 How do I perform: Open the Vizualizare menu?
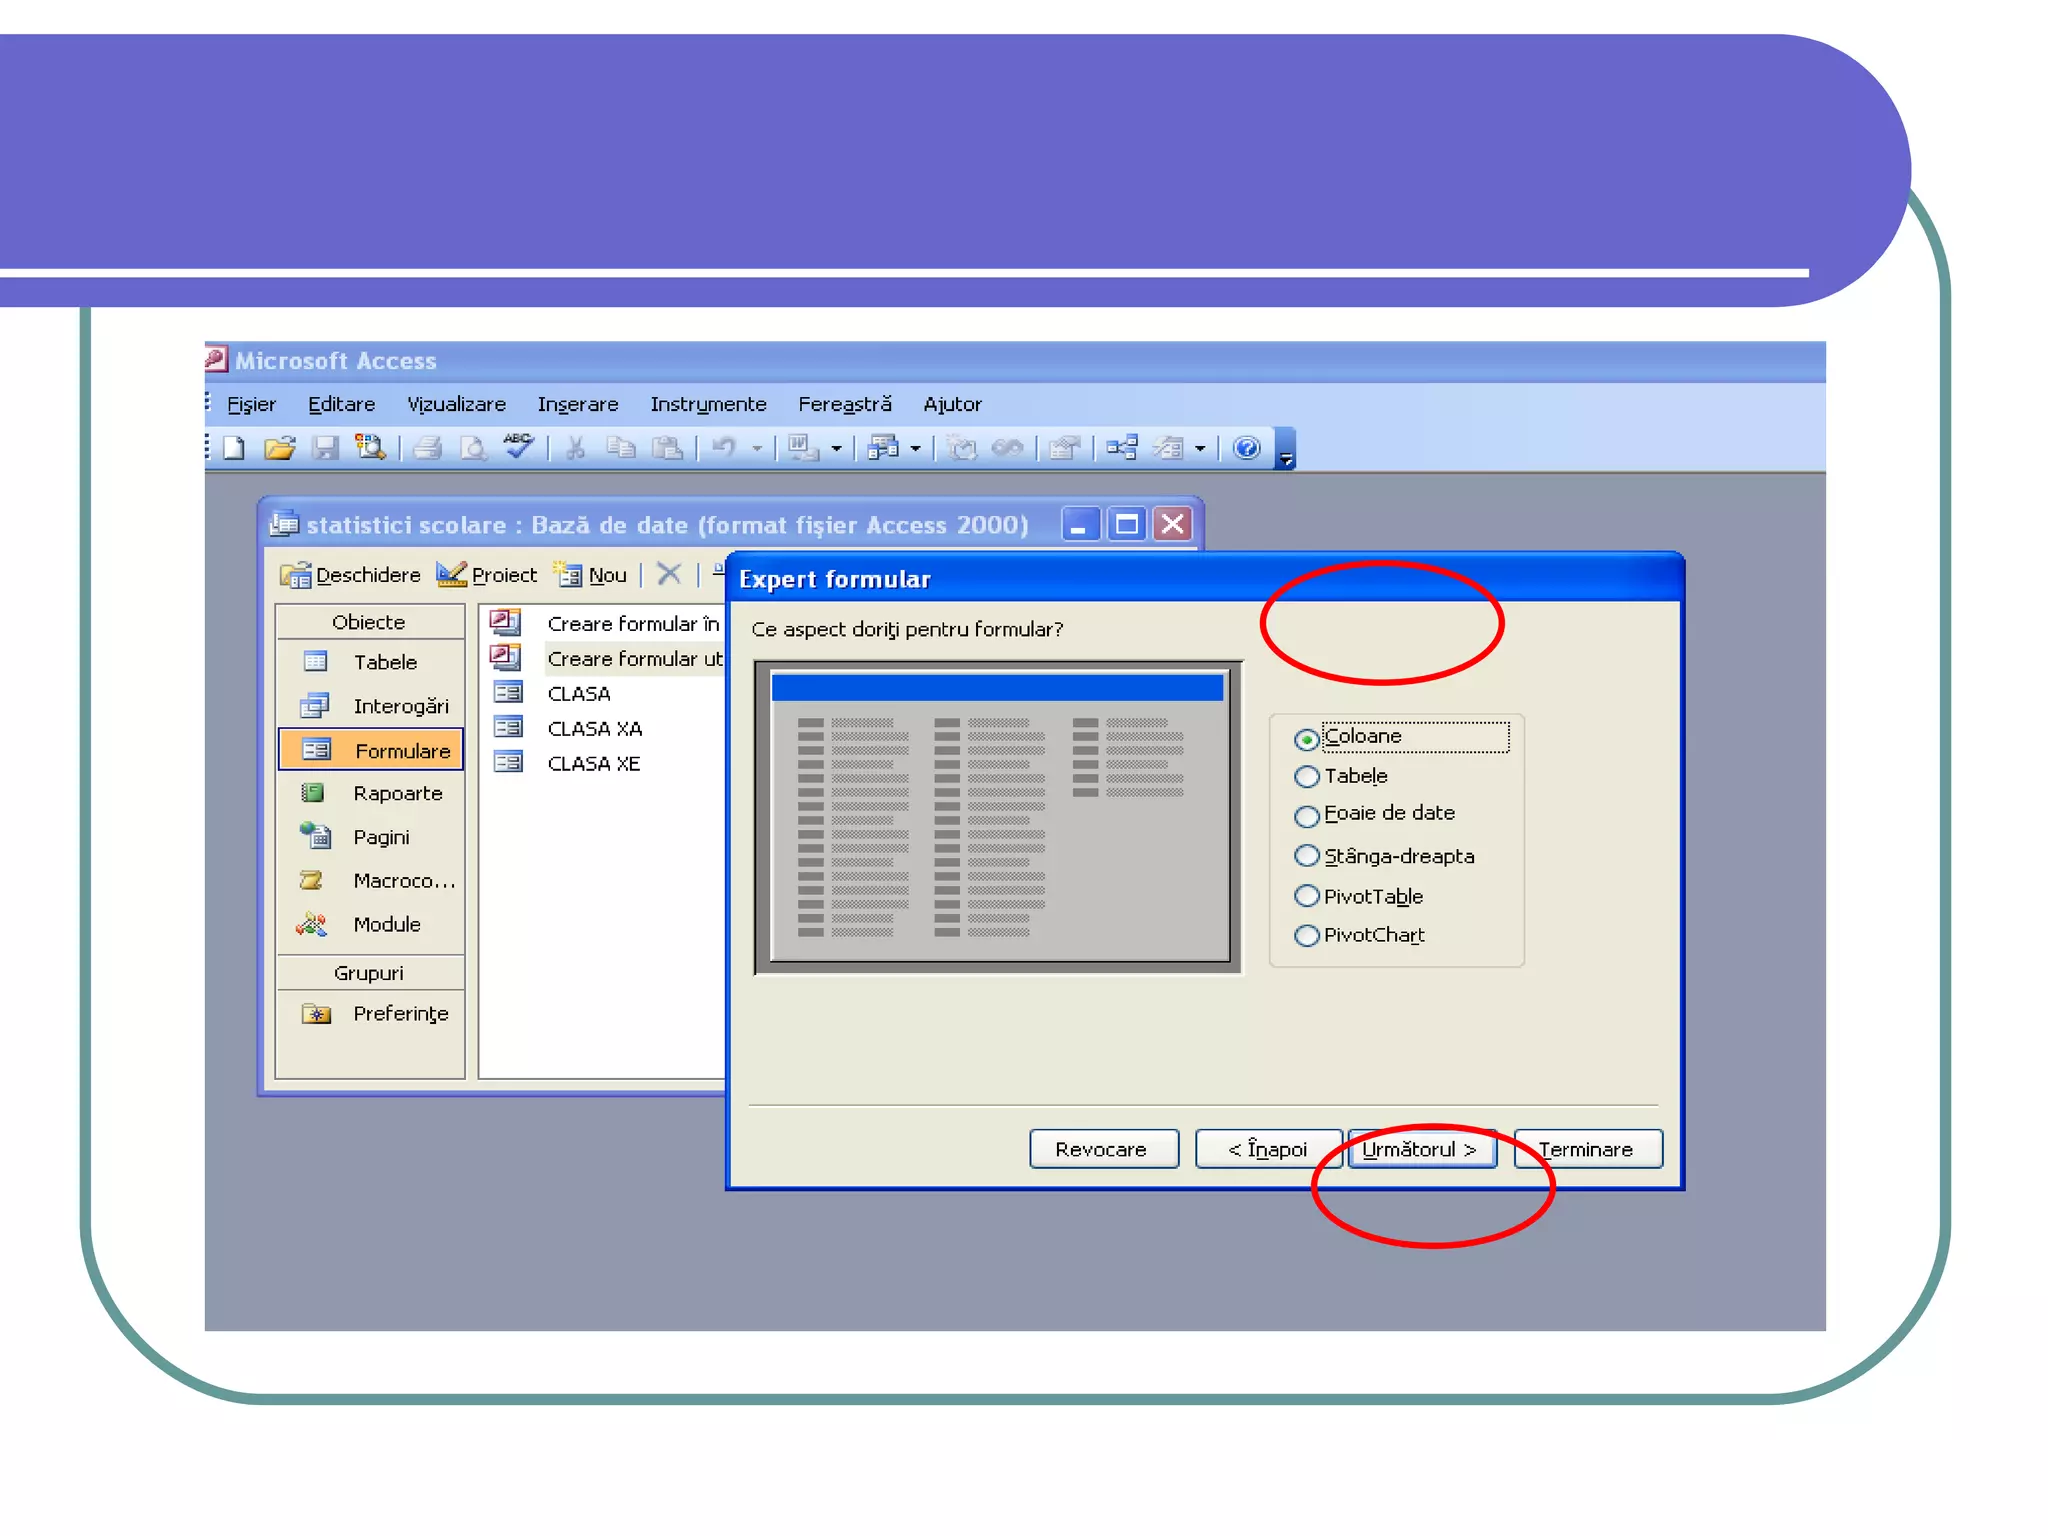(456, 404)
